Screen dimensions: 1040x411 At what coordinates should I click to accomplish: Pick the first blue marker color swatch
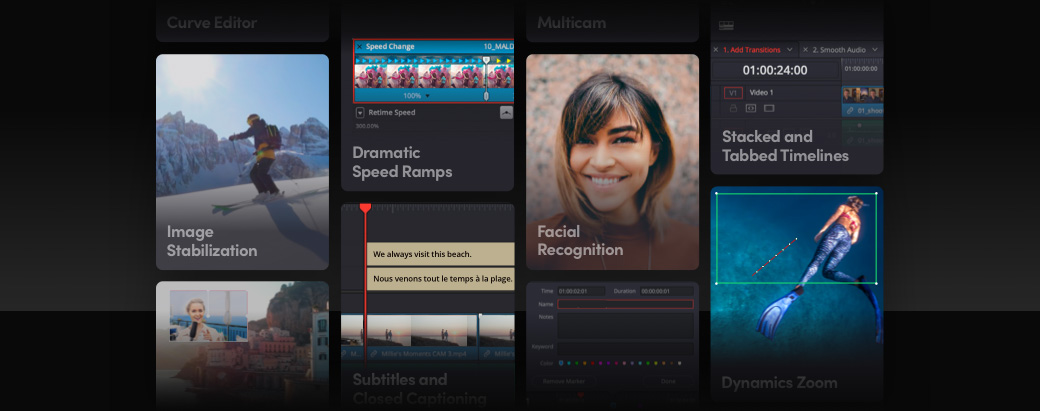pos(561,363)
